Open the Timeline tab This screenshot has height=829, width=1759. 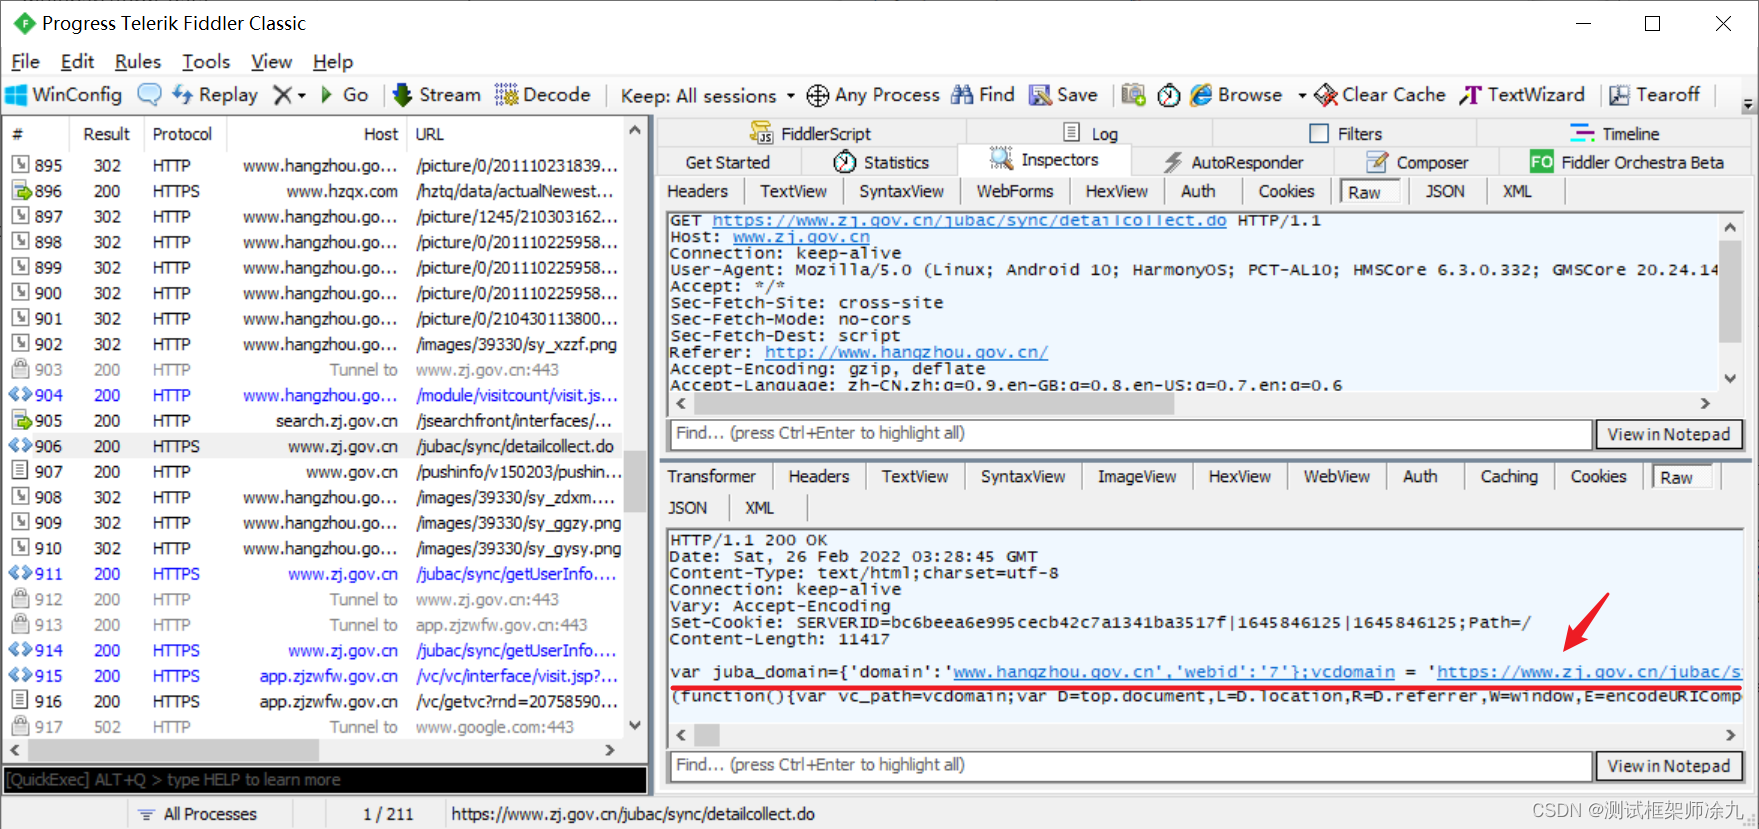point(1615,133)
